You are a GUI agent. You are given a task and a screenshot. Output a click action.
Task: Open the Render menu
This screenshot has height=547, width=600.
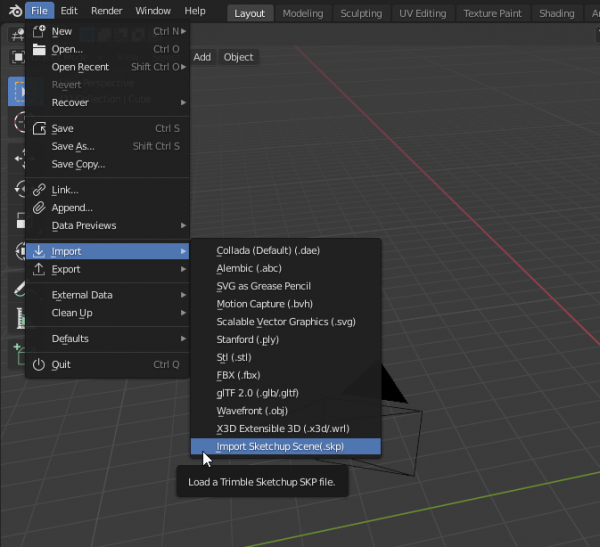click(x=106, y=11)
